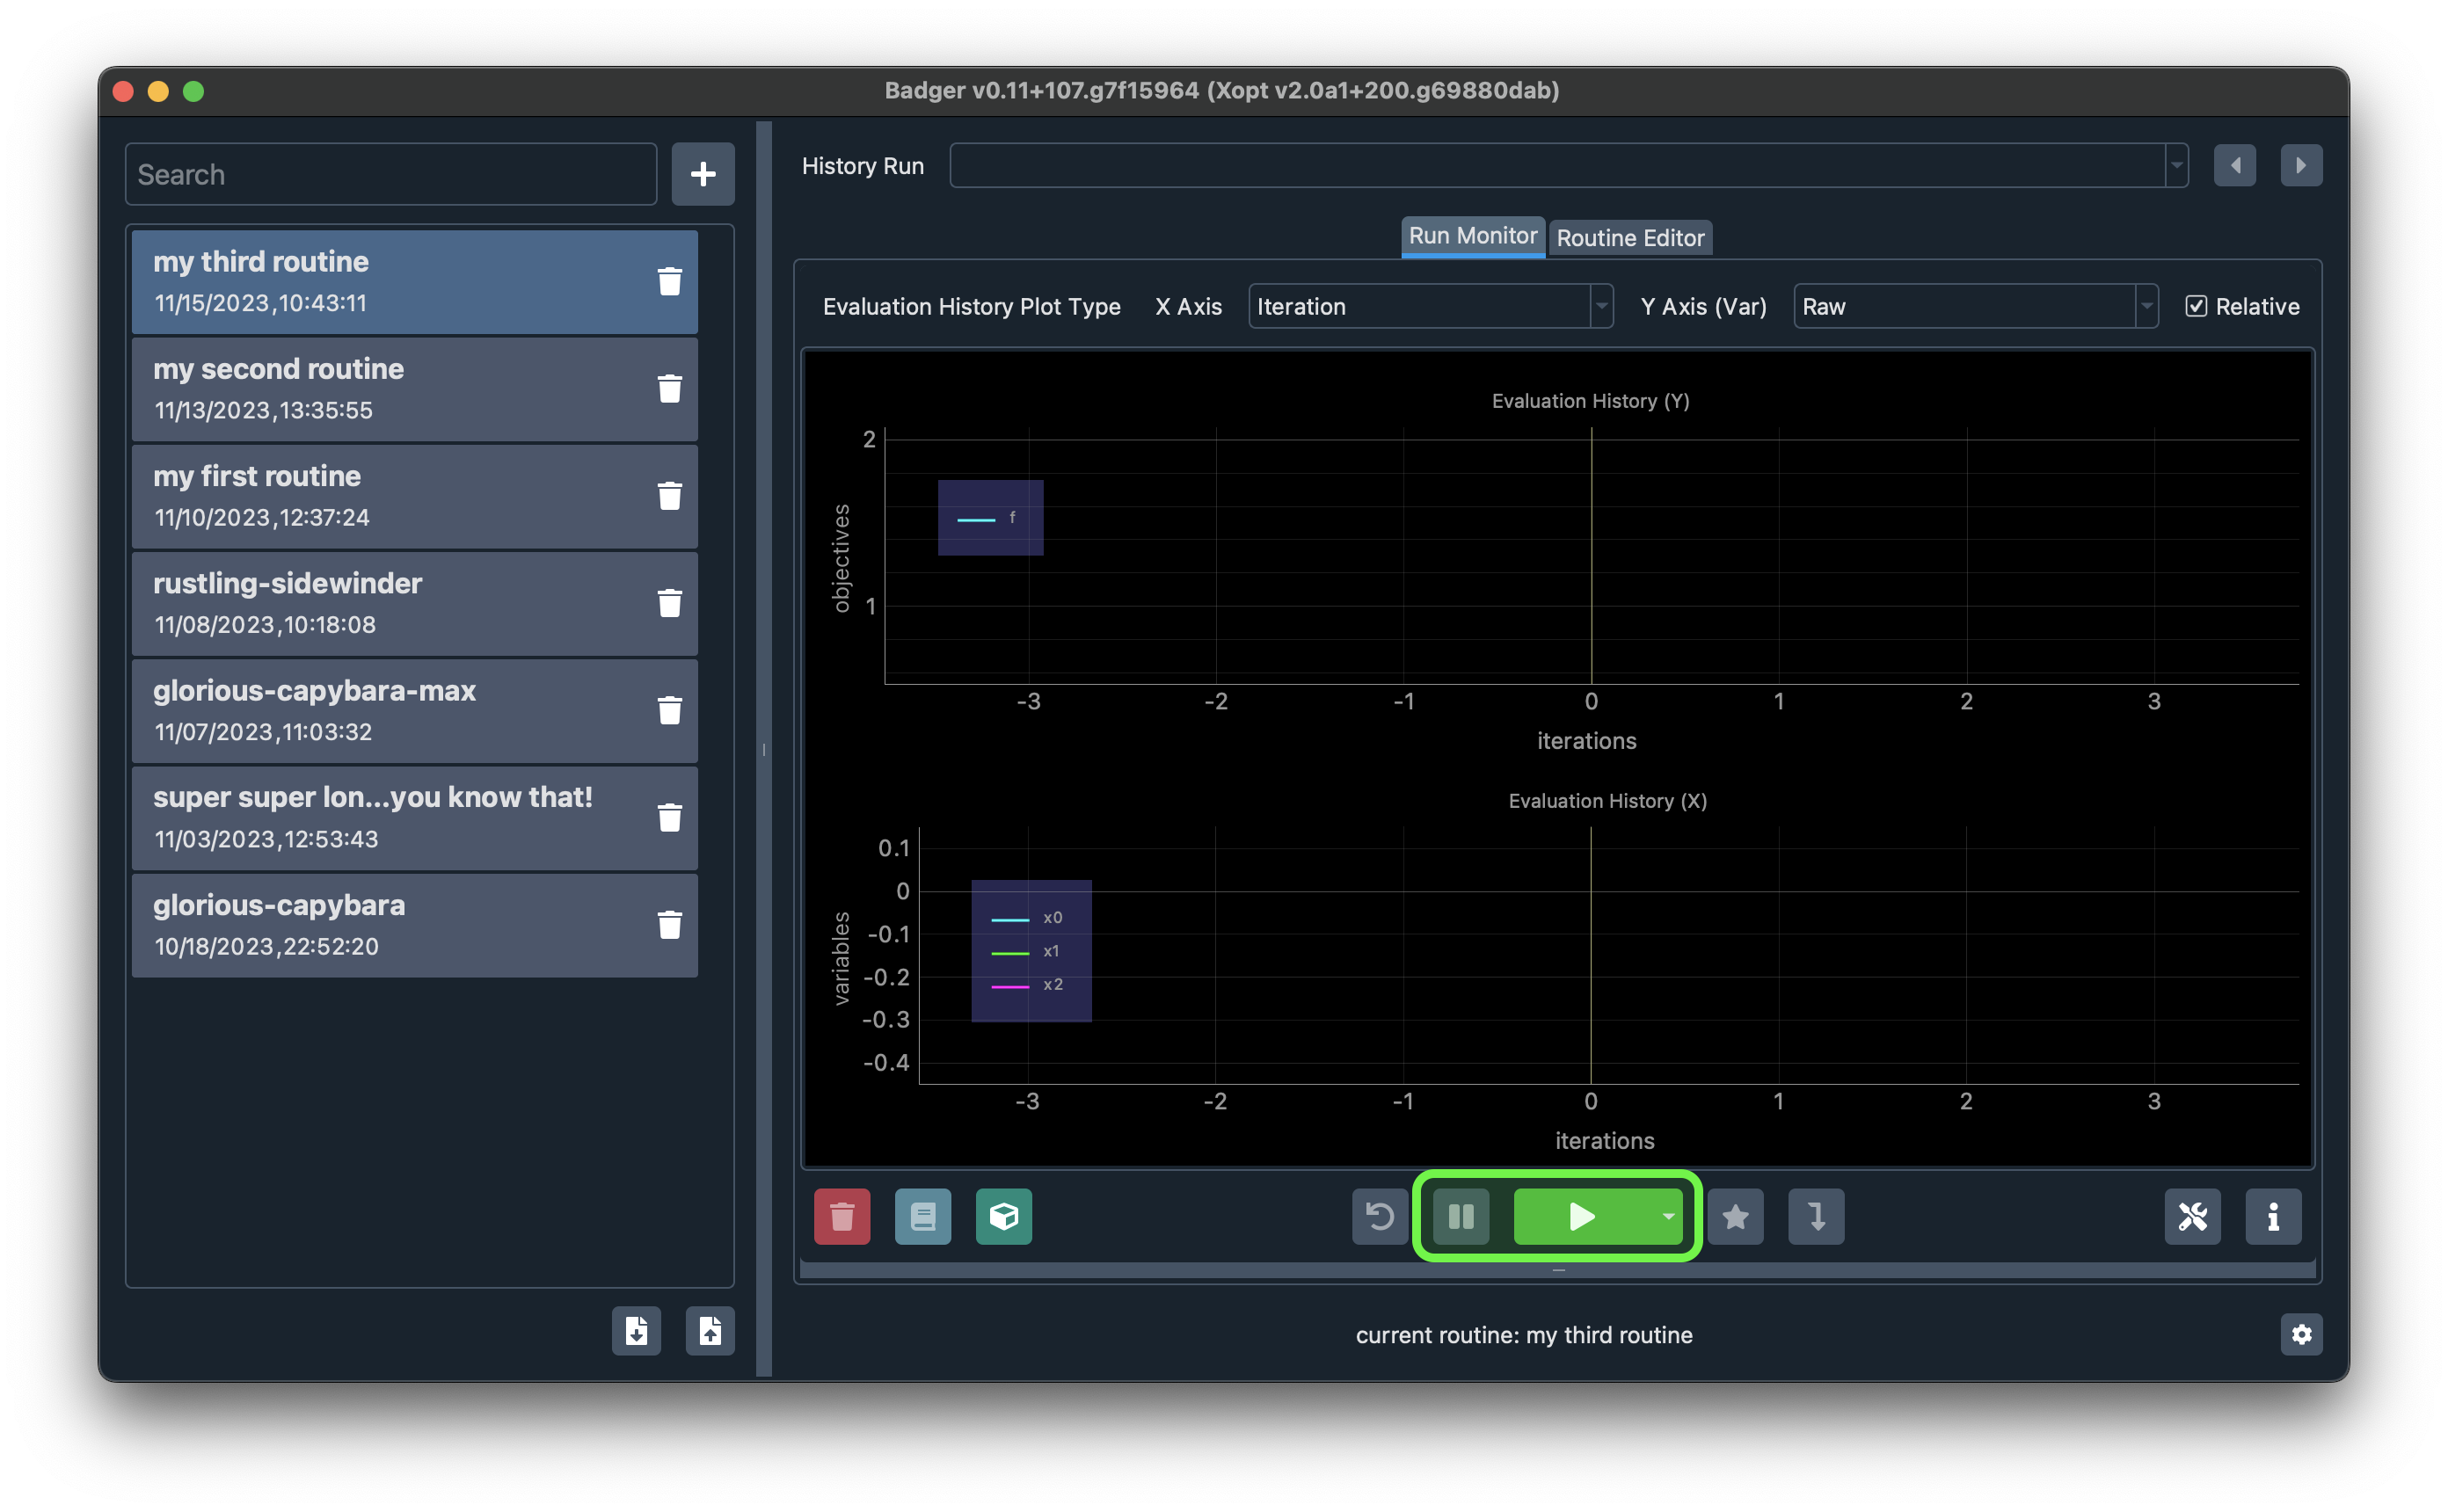Expand the History Run combo box

point(1569,165)
